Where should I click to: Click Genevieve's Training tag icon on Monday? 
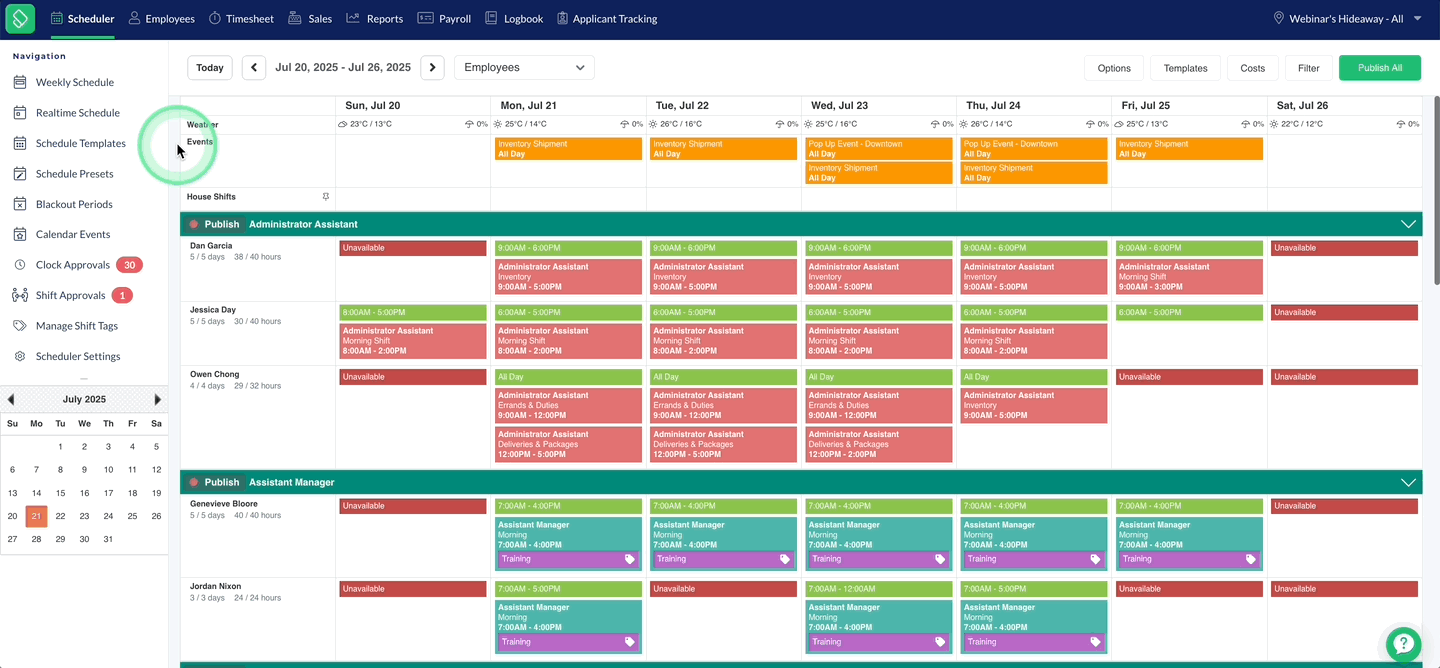pos(630,559)
